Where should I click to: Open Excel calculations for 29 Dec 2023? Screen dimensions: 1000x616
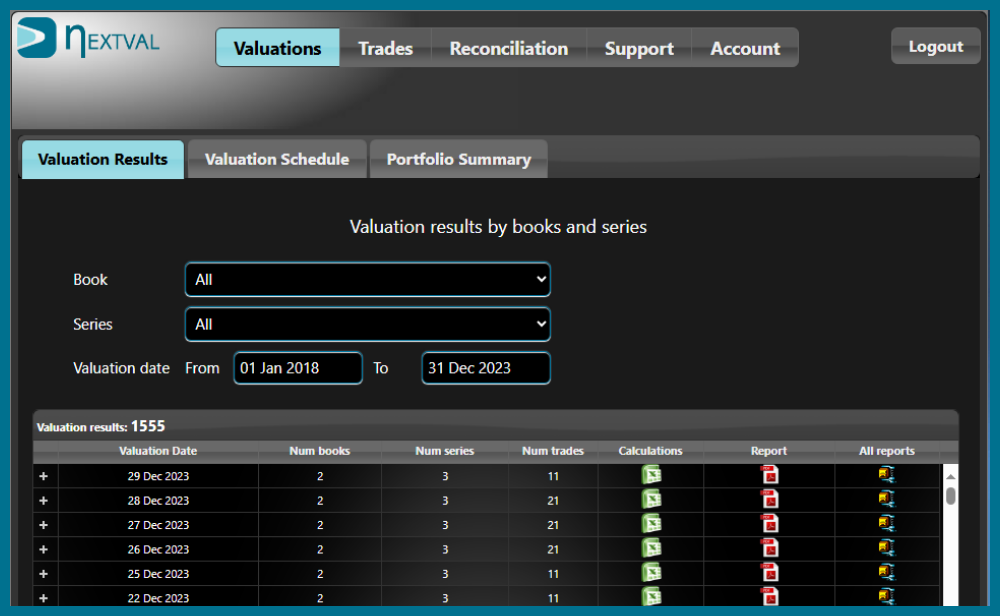(651, 475)
